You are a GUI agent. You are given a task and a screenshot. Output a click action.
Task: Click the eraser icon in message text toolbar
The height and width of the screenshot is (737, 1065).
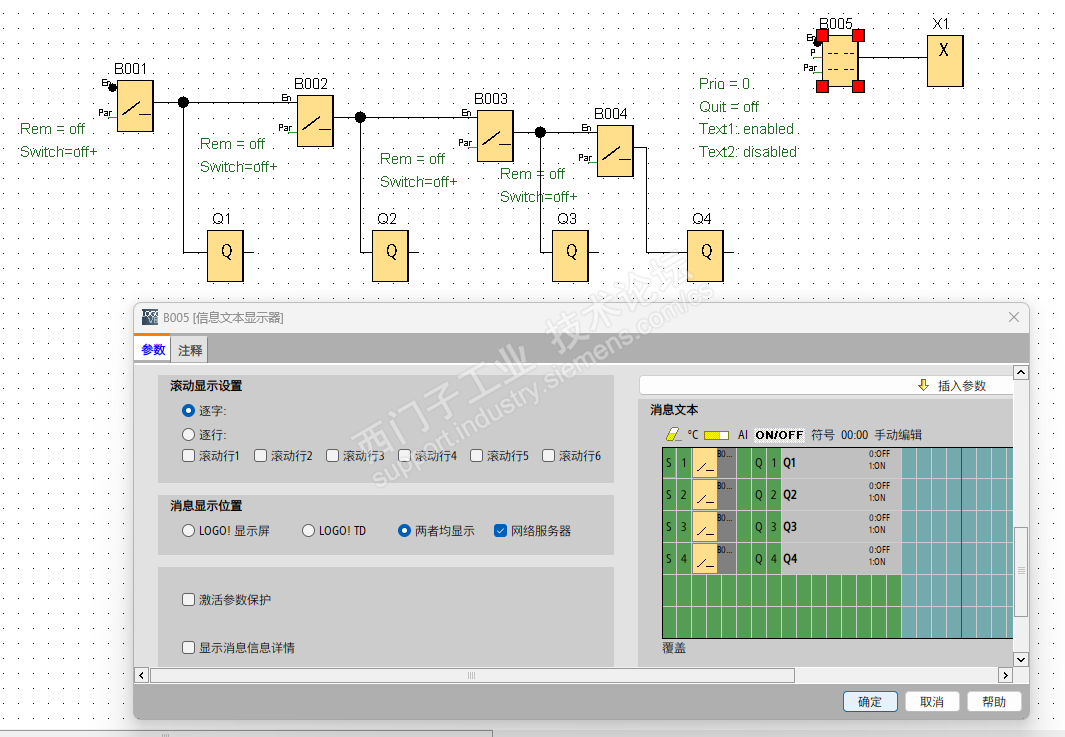coord(672,434)
